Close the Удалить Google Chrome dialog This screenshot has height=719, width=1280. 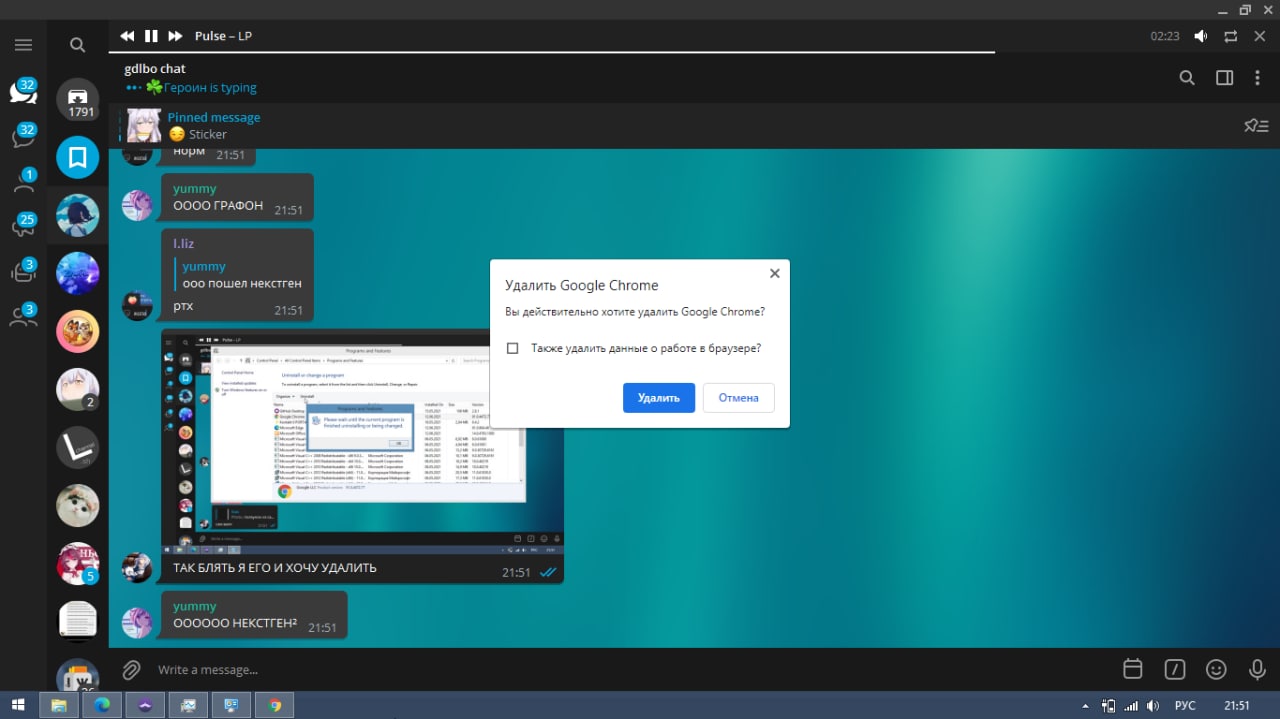[774, 273]
